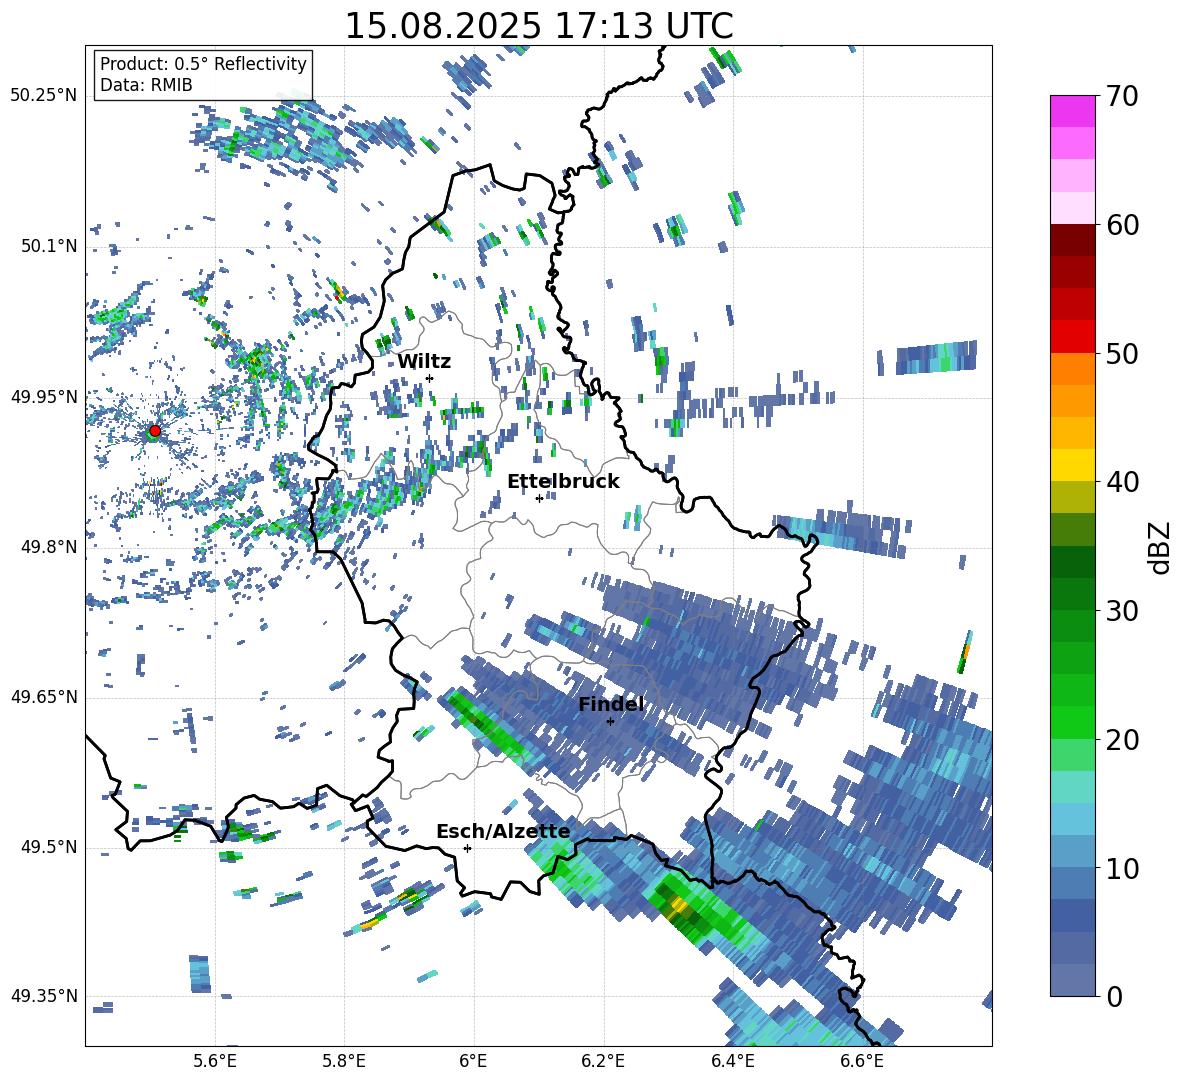Click the Data: RMIB text
Image resolution: width=1184 pixels, height=1081 pixels.
point(146,85)
